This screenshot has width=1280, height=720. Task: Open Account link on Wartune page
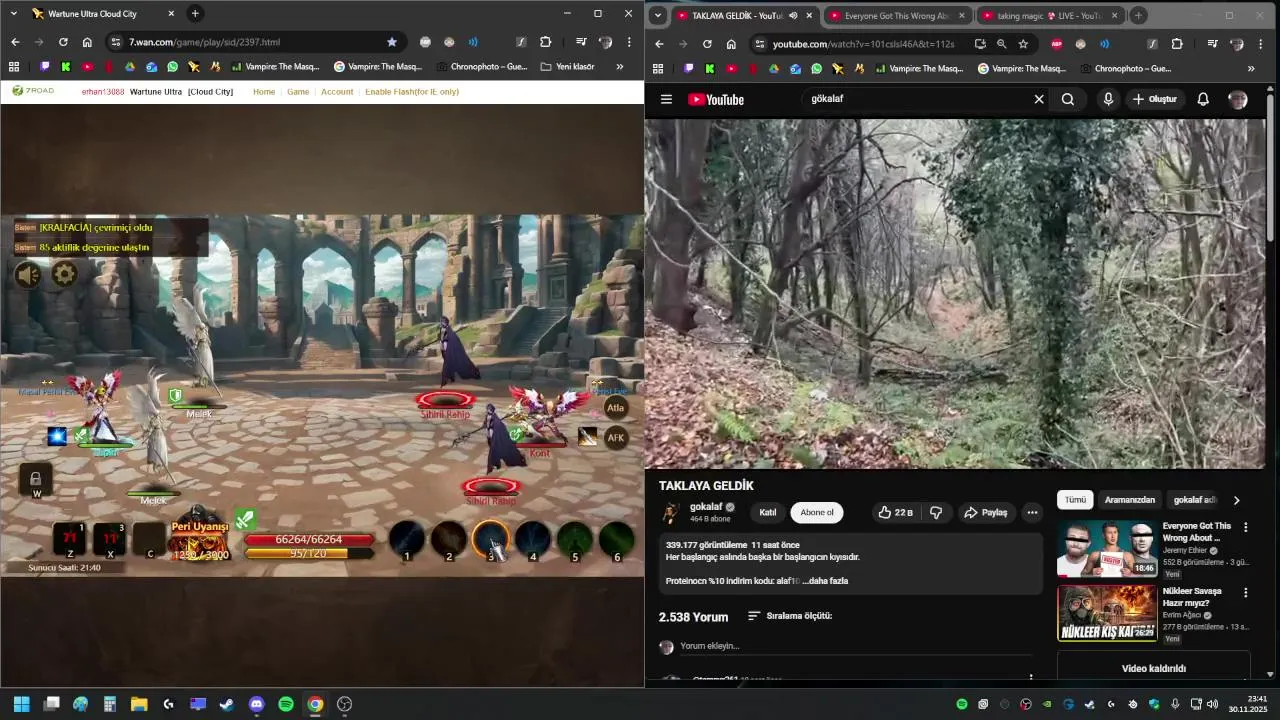tap(337, 91)
